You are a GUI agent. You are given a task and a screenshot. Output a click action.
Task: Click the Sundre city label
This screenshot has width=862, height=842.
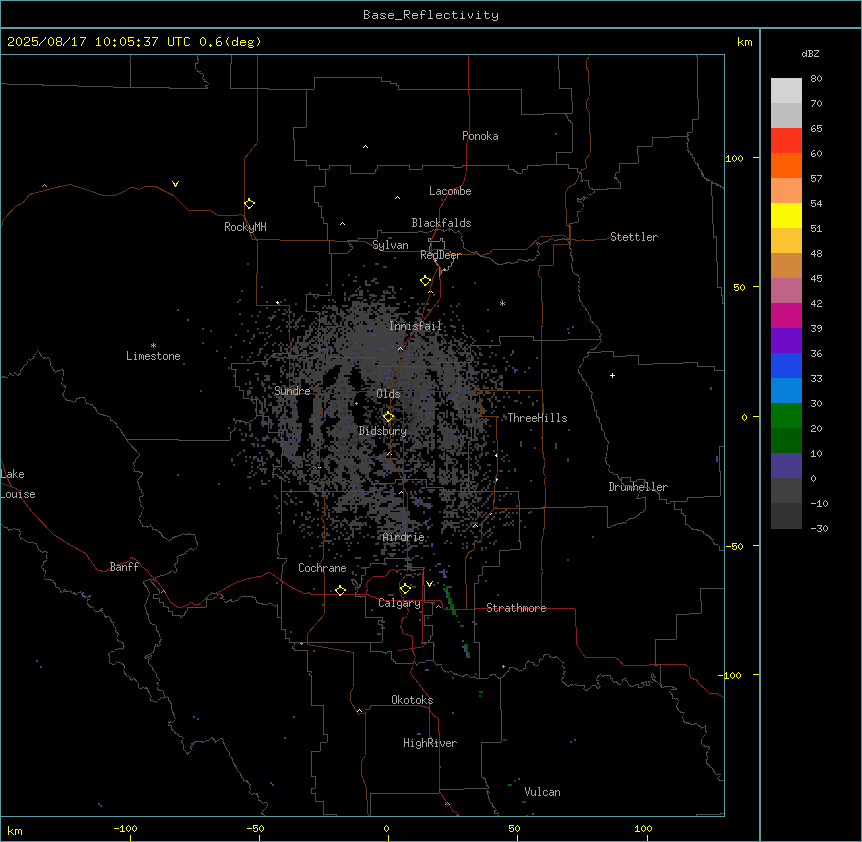tap(292, 391)
